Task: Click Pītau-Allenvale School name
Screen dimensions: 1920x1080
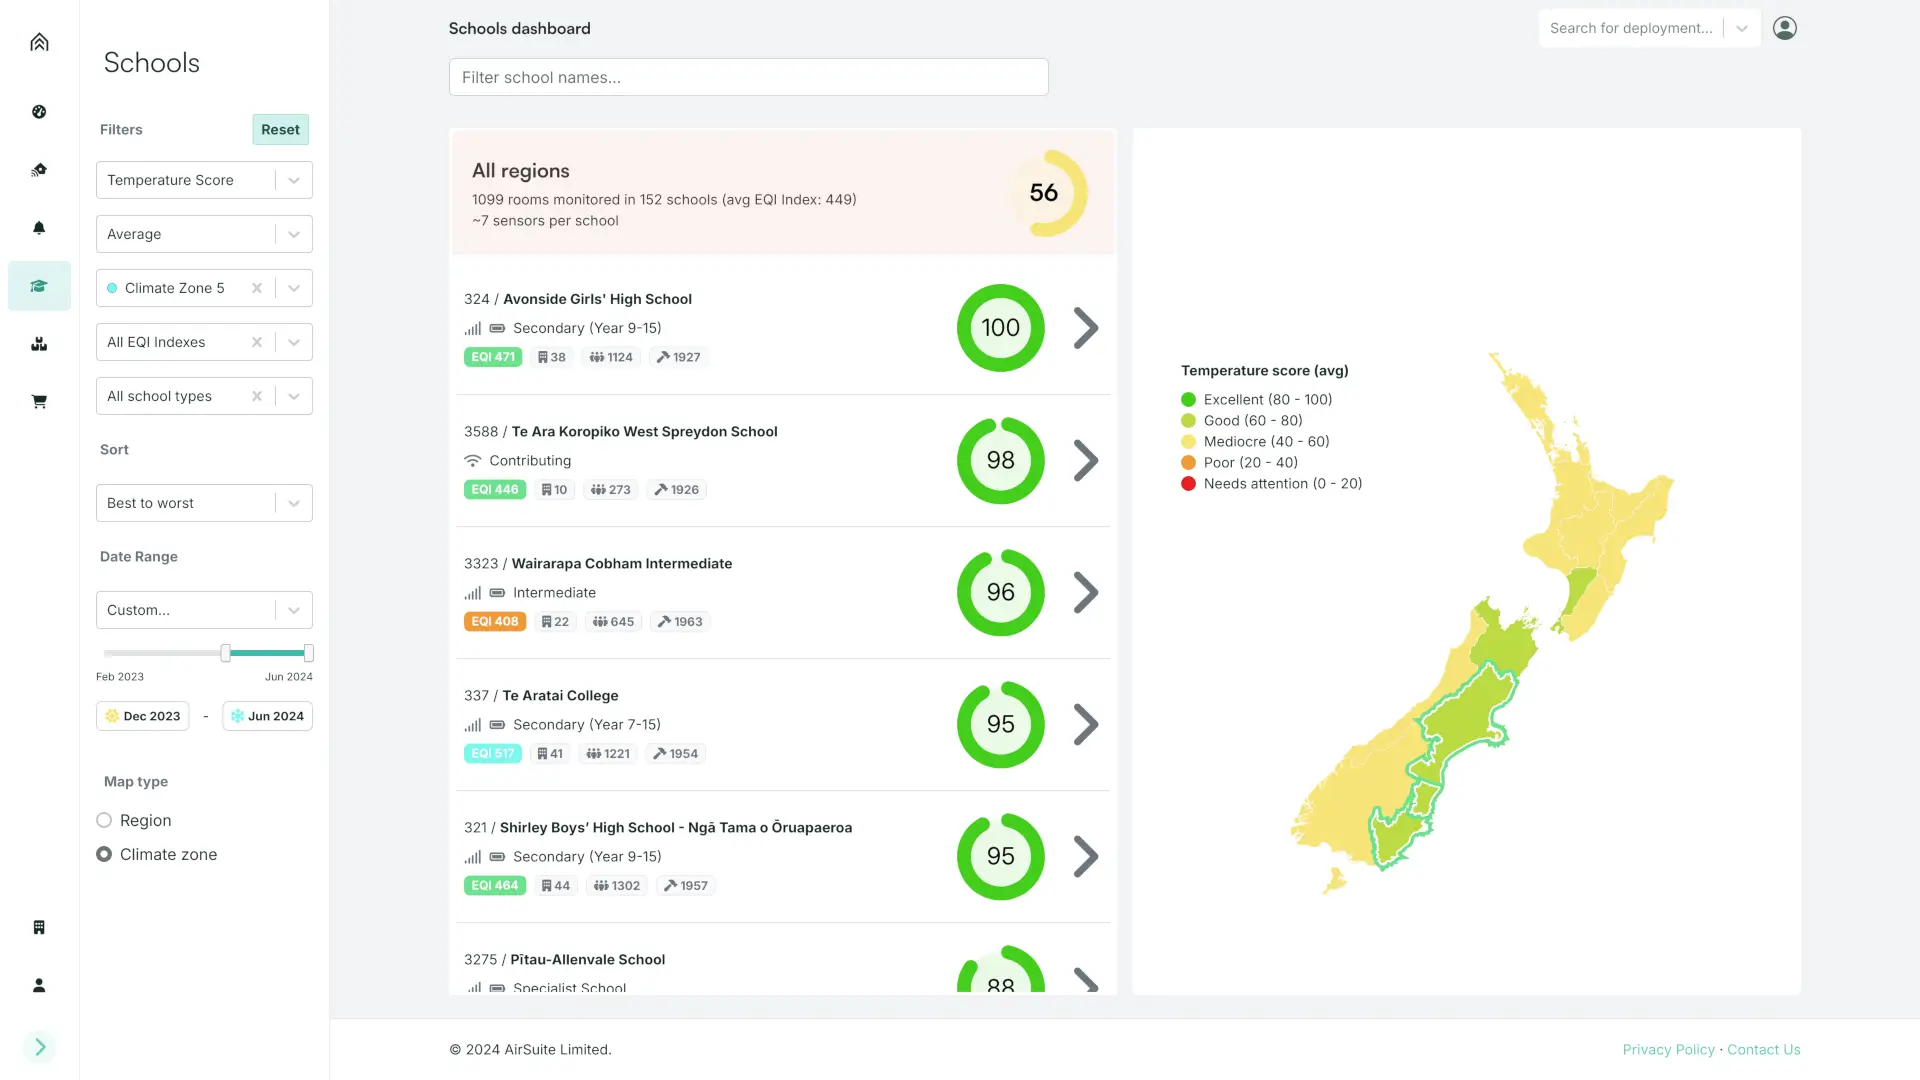Action: point(588,960)
